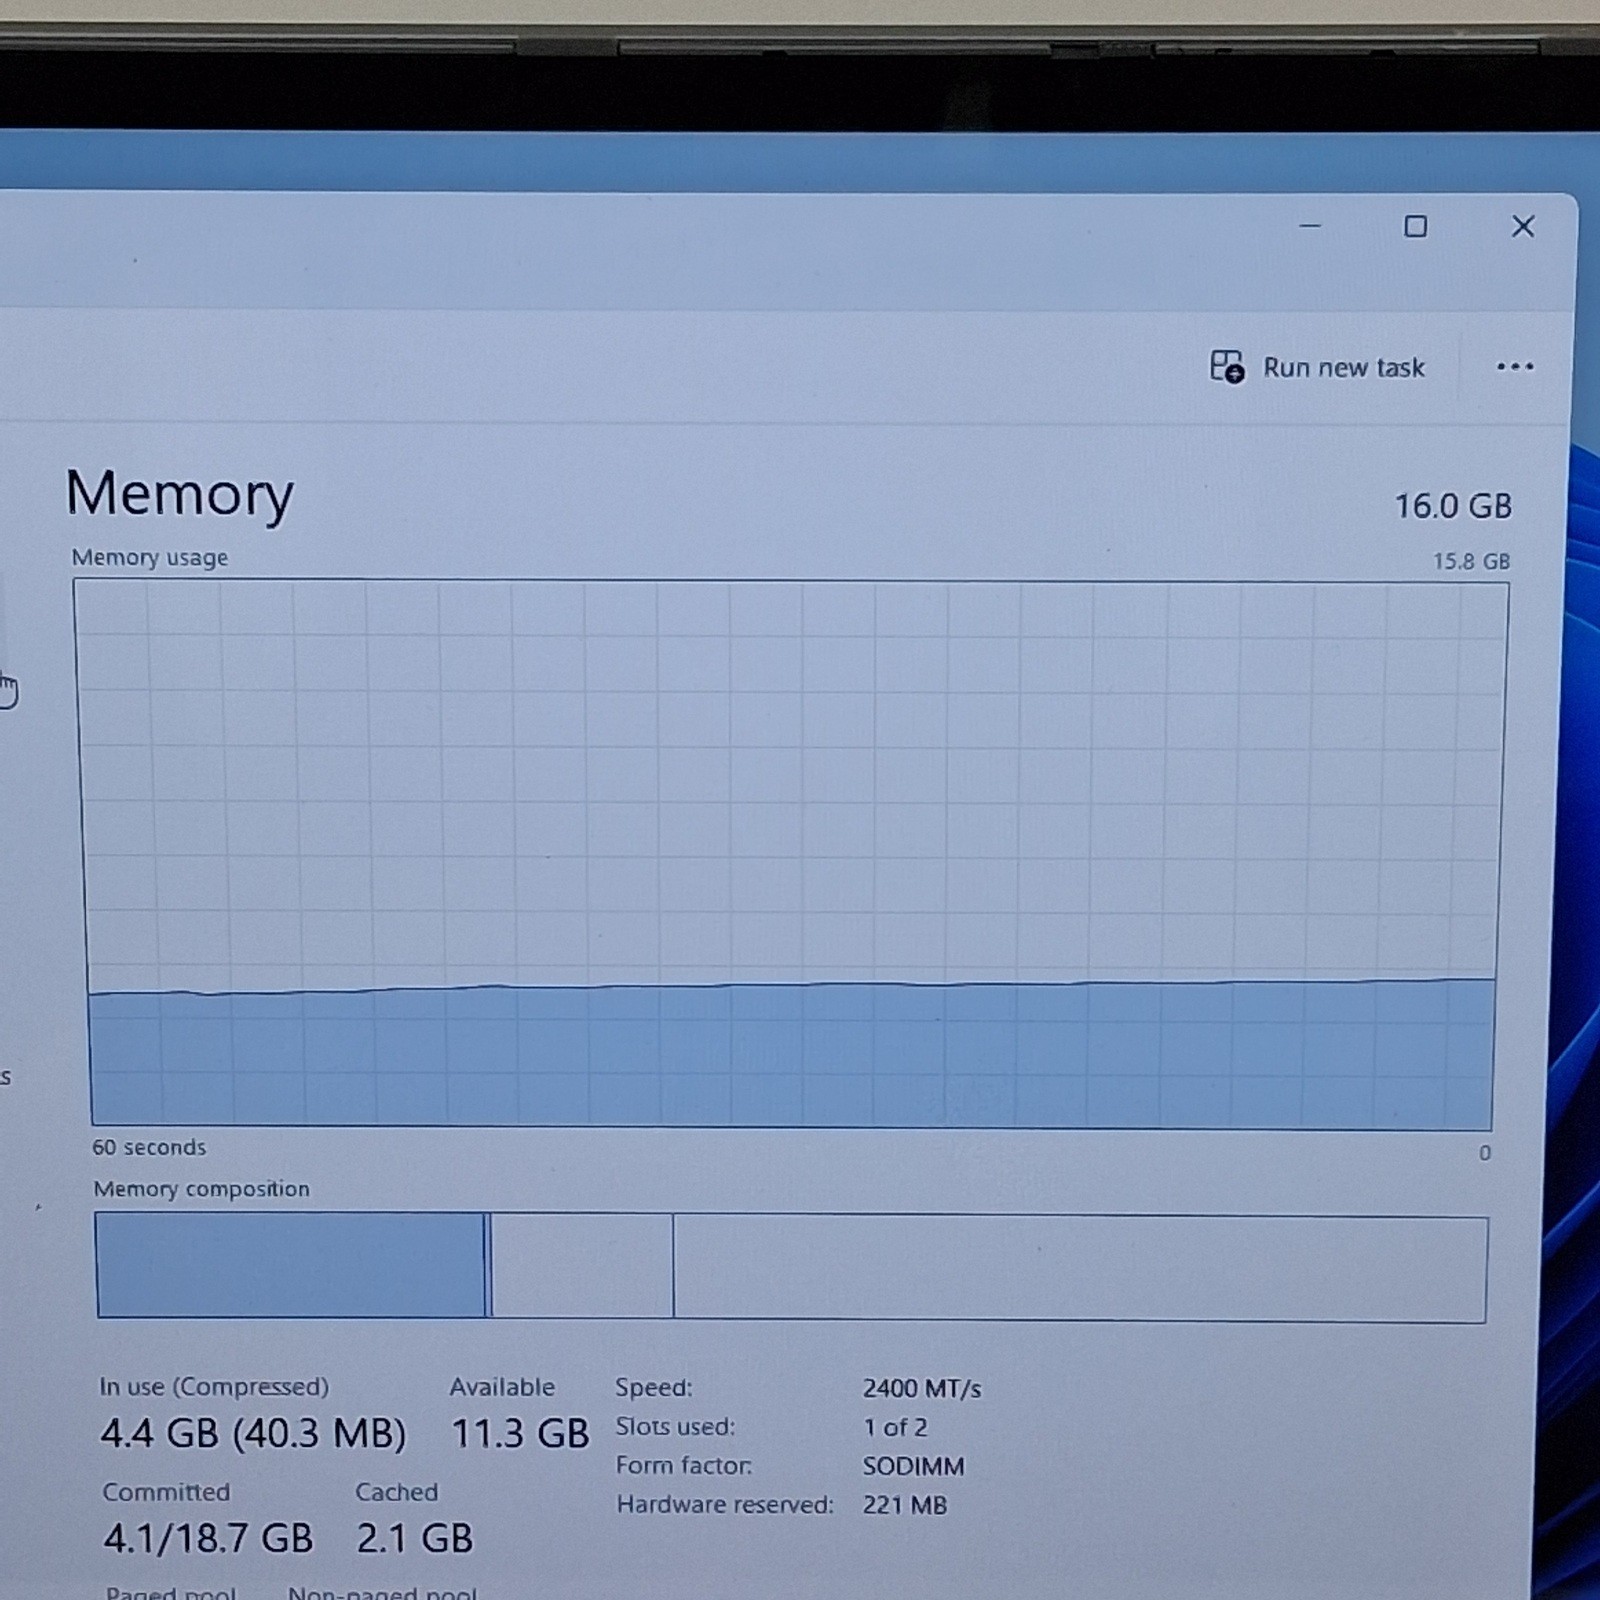The image size is (1600, 1600).
Task: Click the Run new task icon
Action: click(1227, 367)
